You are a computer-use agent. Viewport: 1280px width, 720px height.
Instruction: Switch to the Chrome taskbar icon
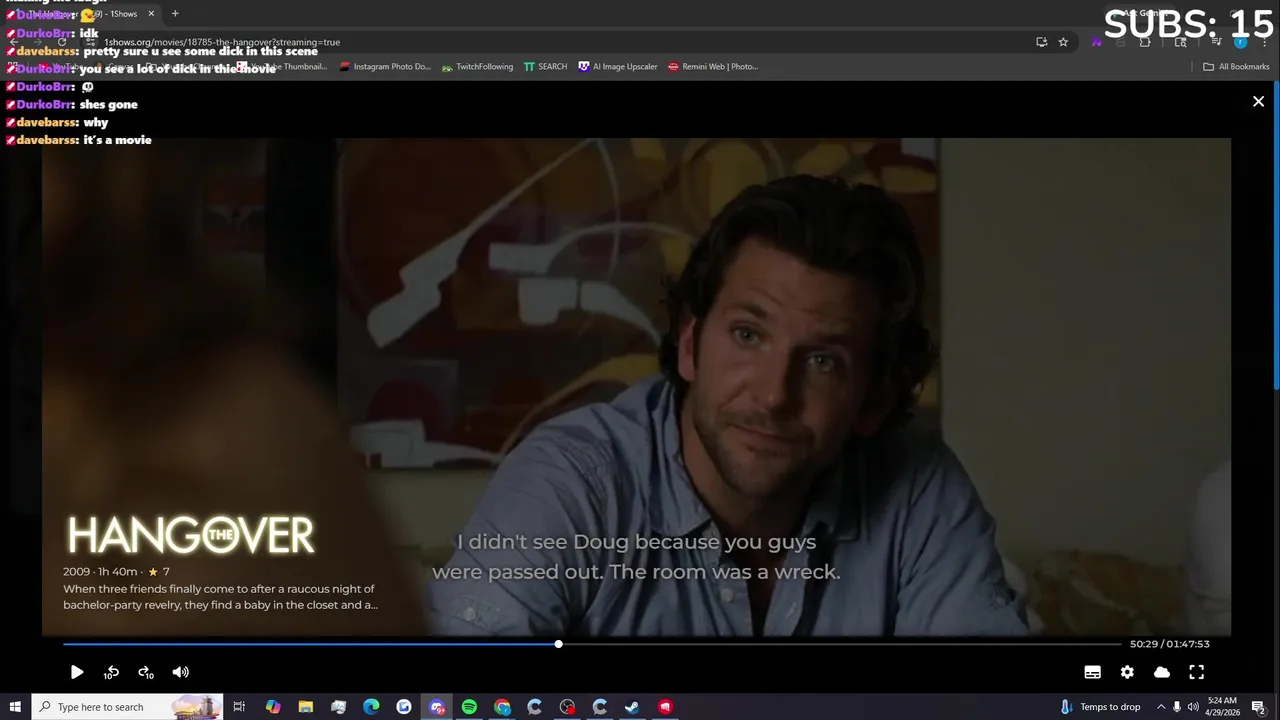(502, 707)
